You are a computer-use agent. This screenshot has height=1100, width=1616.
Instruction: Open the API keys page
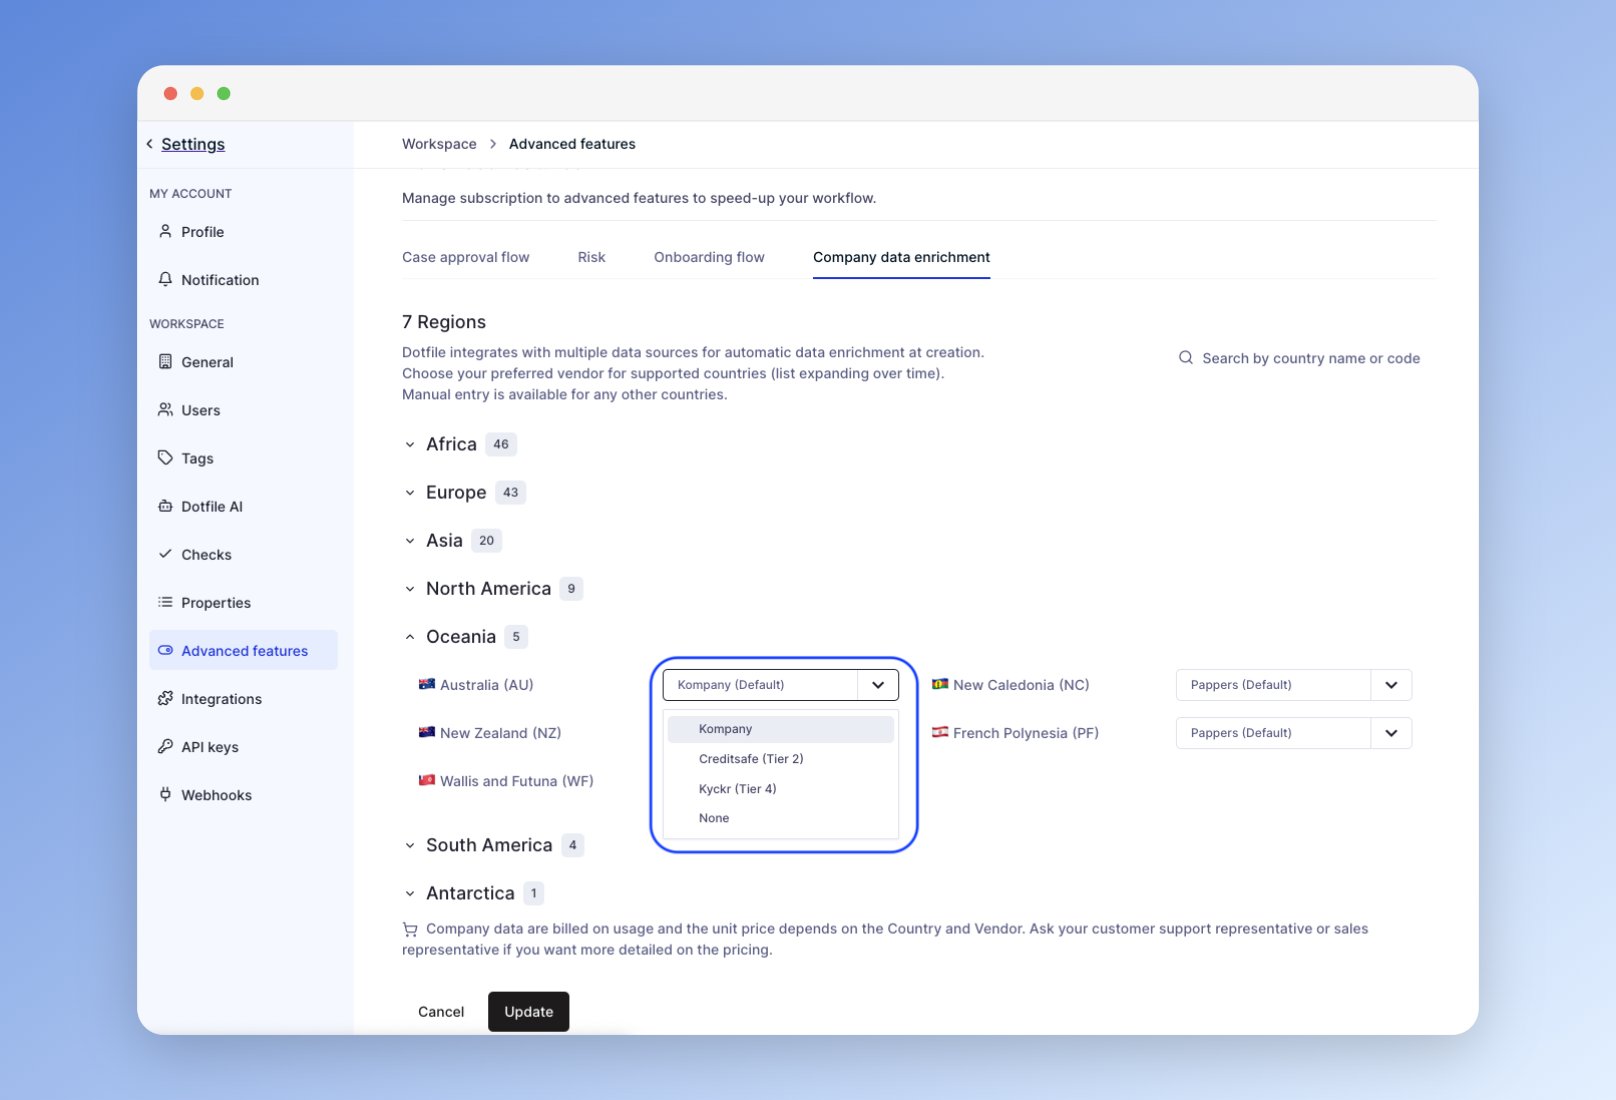click(243, 746)
